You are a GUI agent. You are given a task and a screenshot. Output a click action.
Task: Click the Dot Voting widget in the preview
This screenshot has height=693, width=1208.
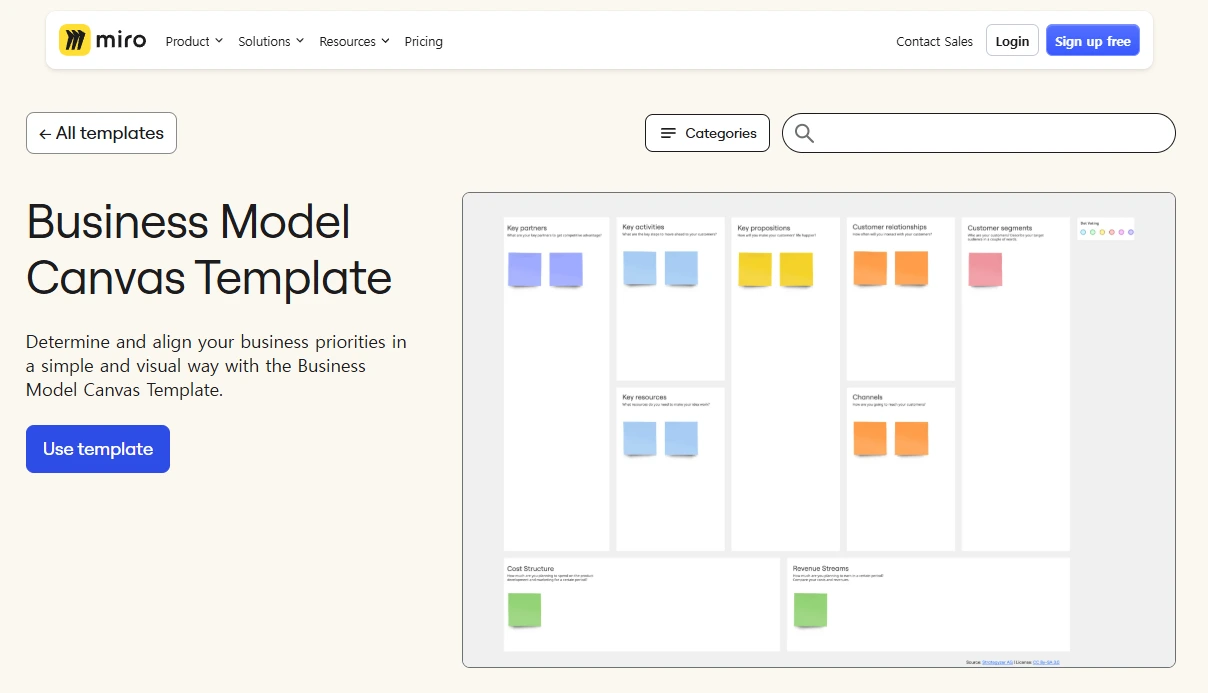(1106, 229)
